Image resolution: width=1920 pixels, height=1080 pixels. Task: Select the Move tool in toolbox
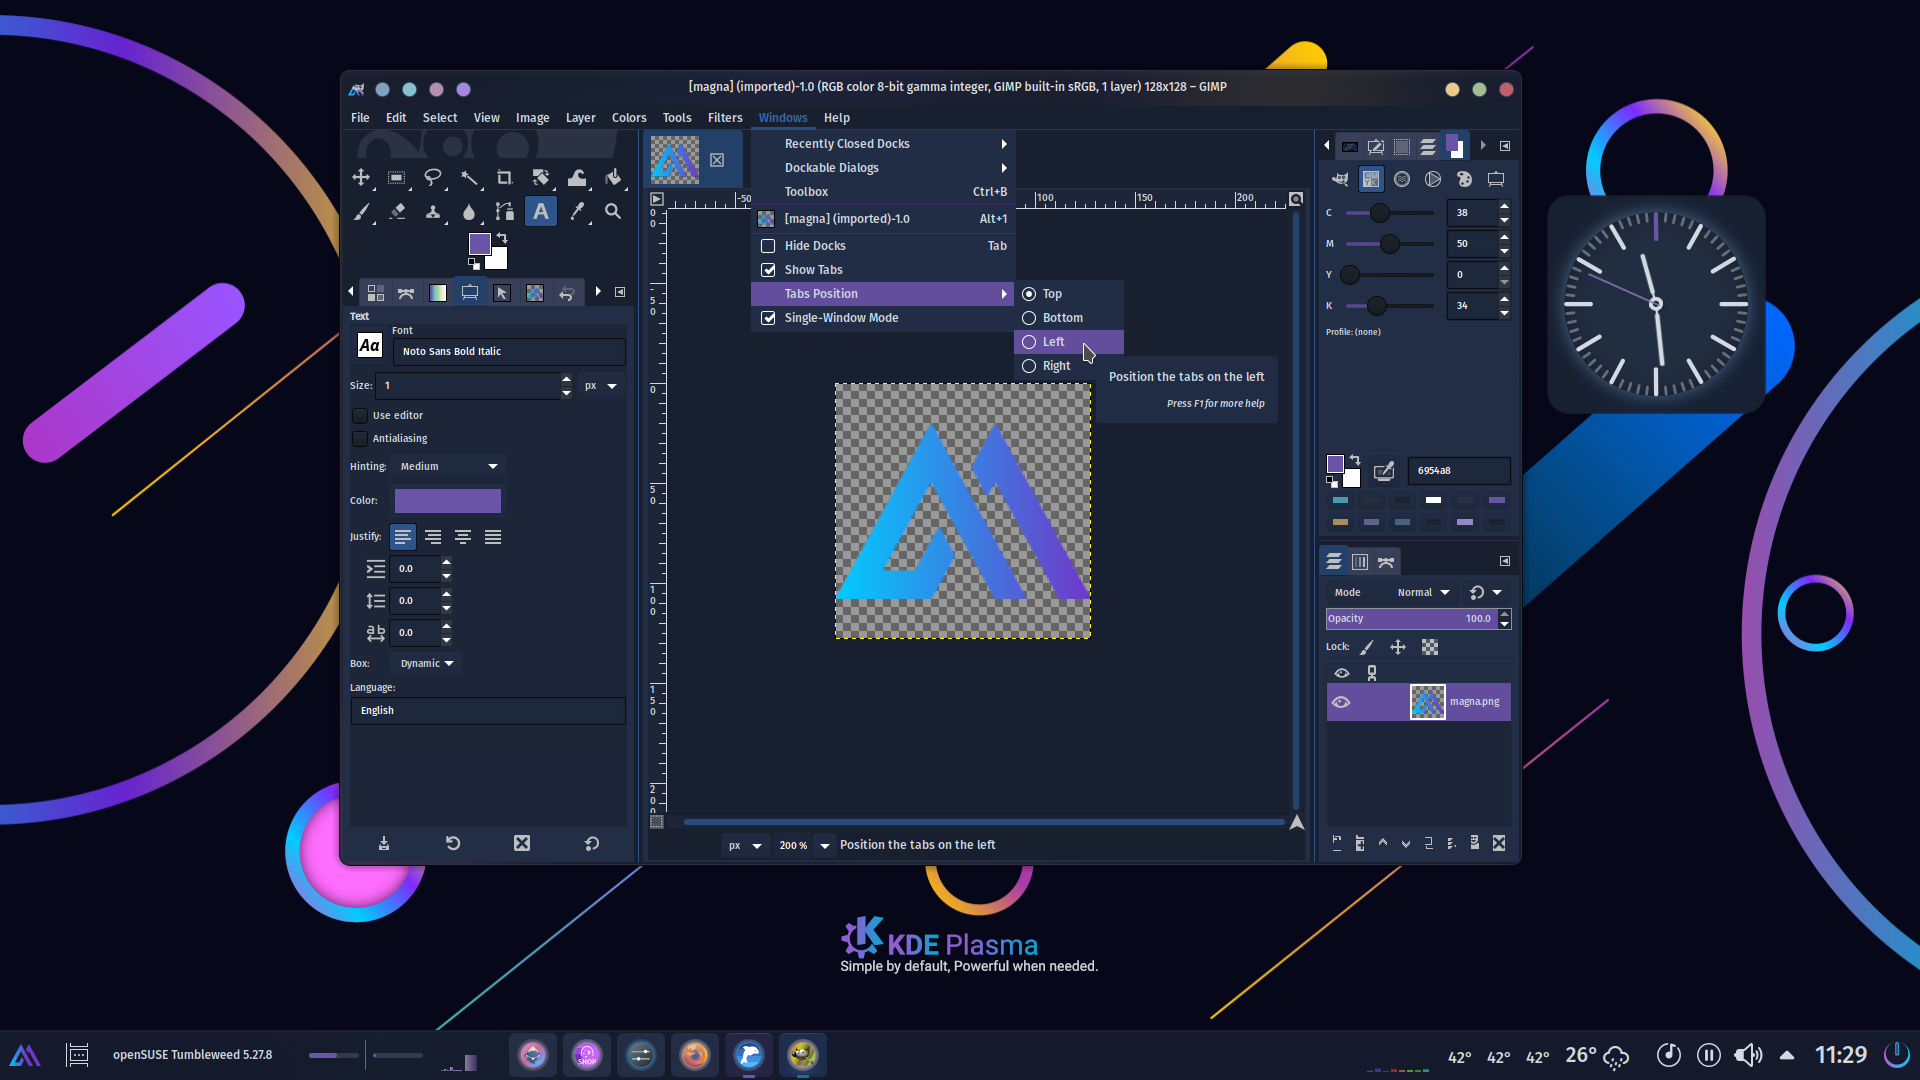[361, 178]
